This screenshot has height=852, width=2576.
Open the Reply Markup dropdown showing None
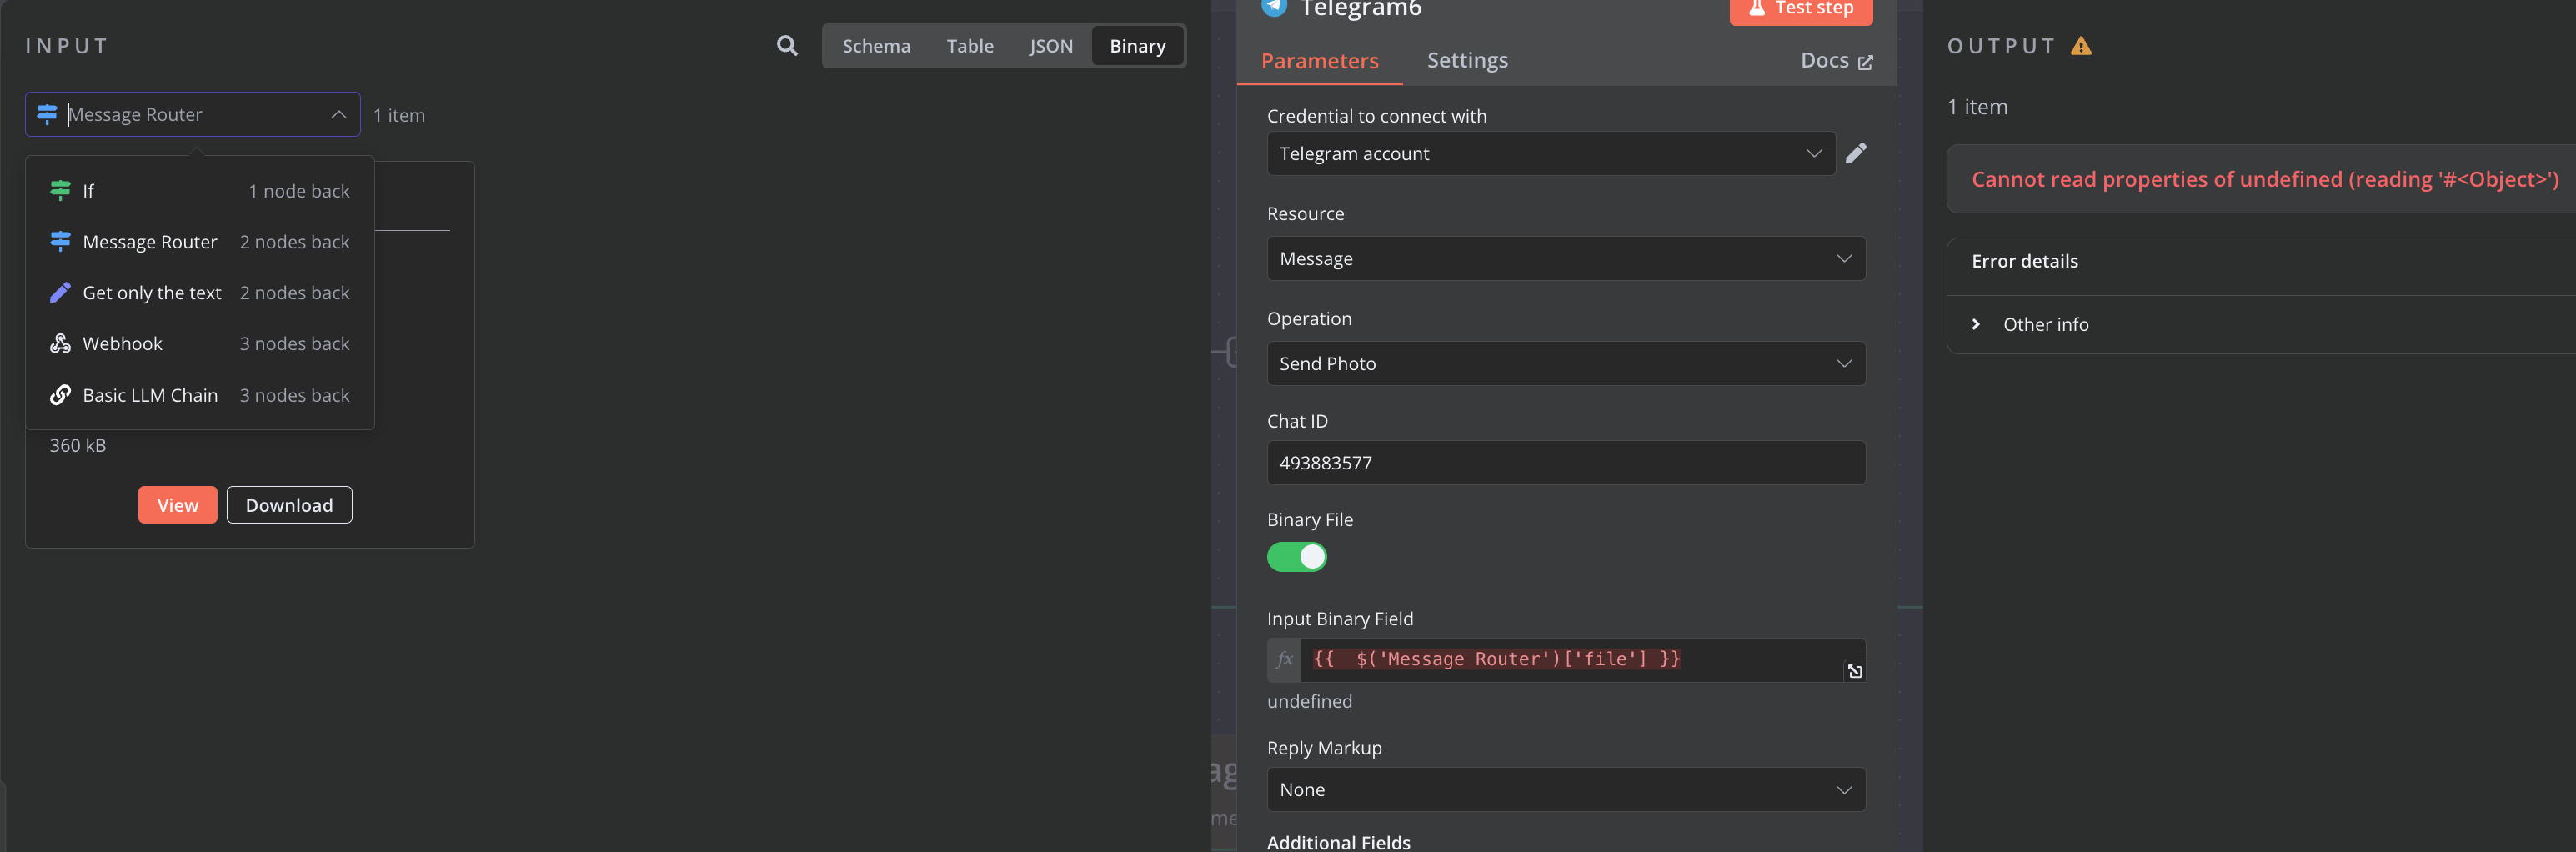(1566, 790)
